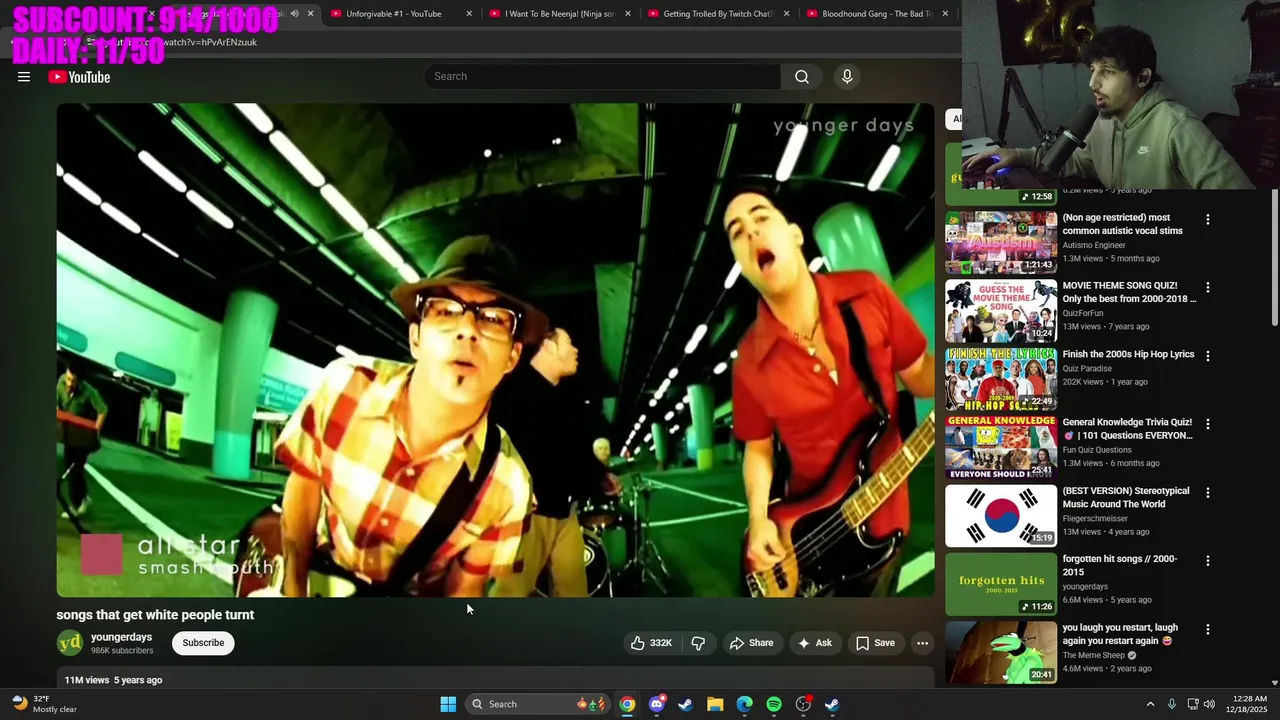Click inside the YouTube search field
This screenshot has width=1280, height=720.
tap(602, 77)
